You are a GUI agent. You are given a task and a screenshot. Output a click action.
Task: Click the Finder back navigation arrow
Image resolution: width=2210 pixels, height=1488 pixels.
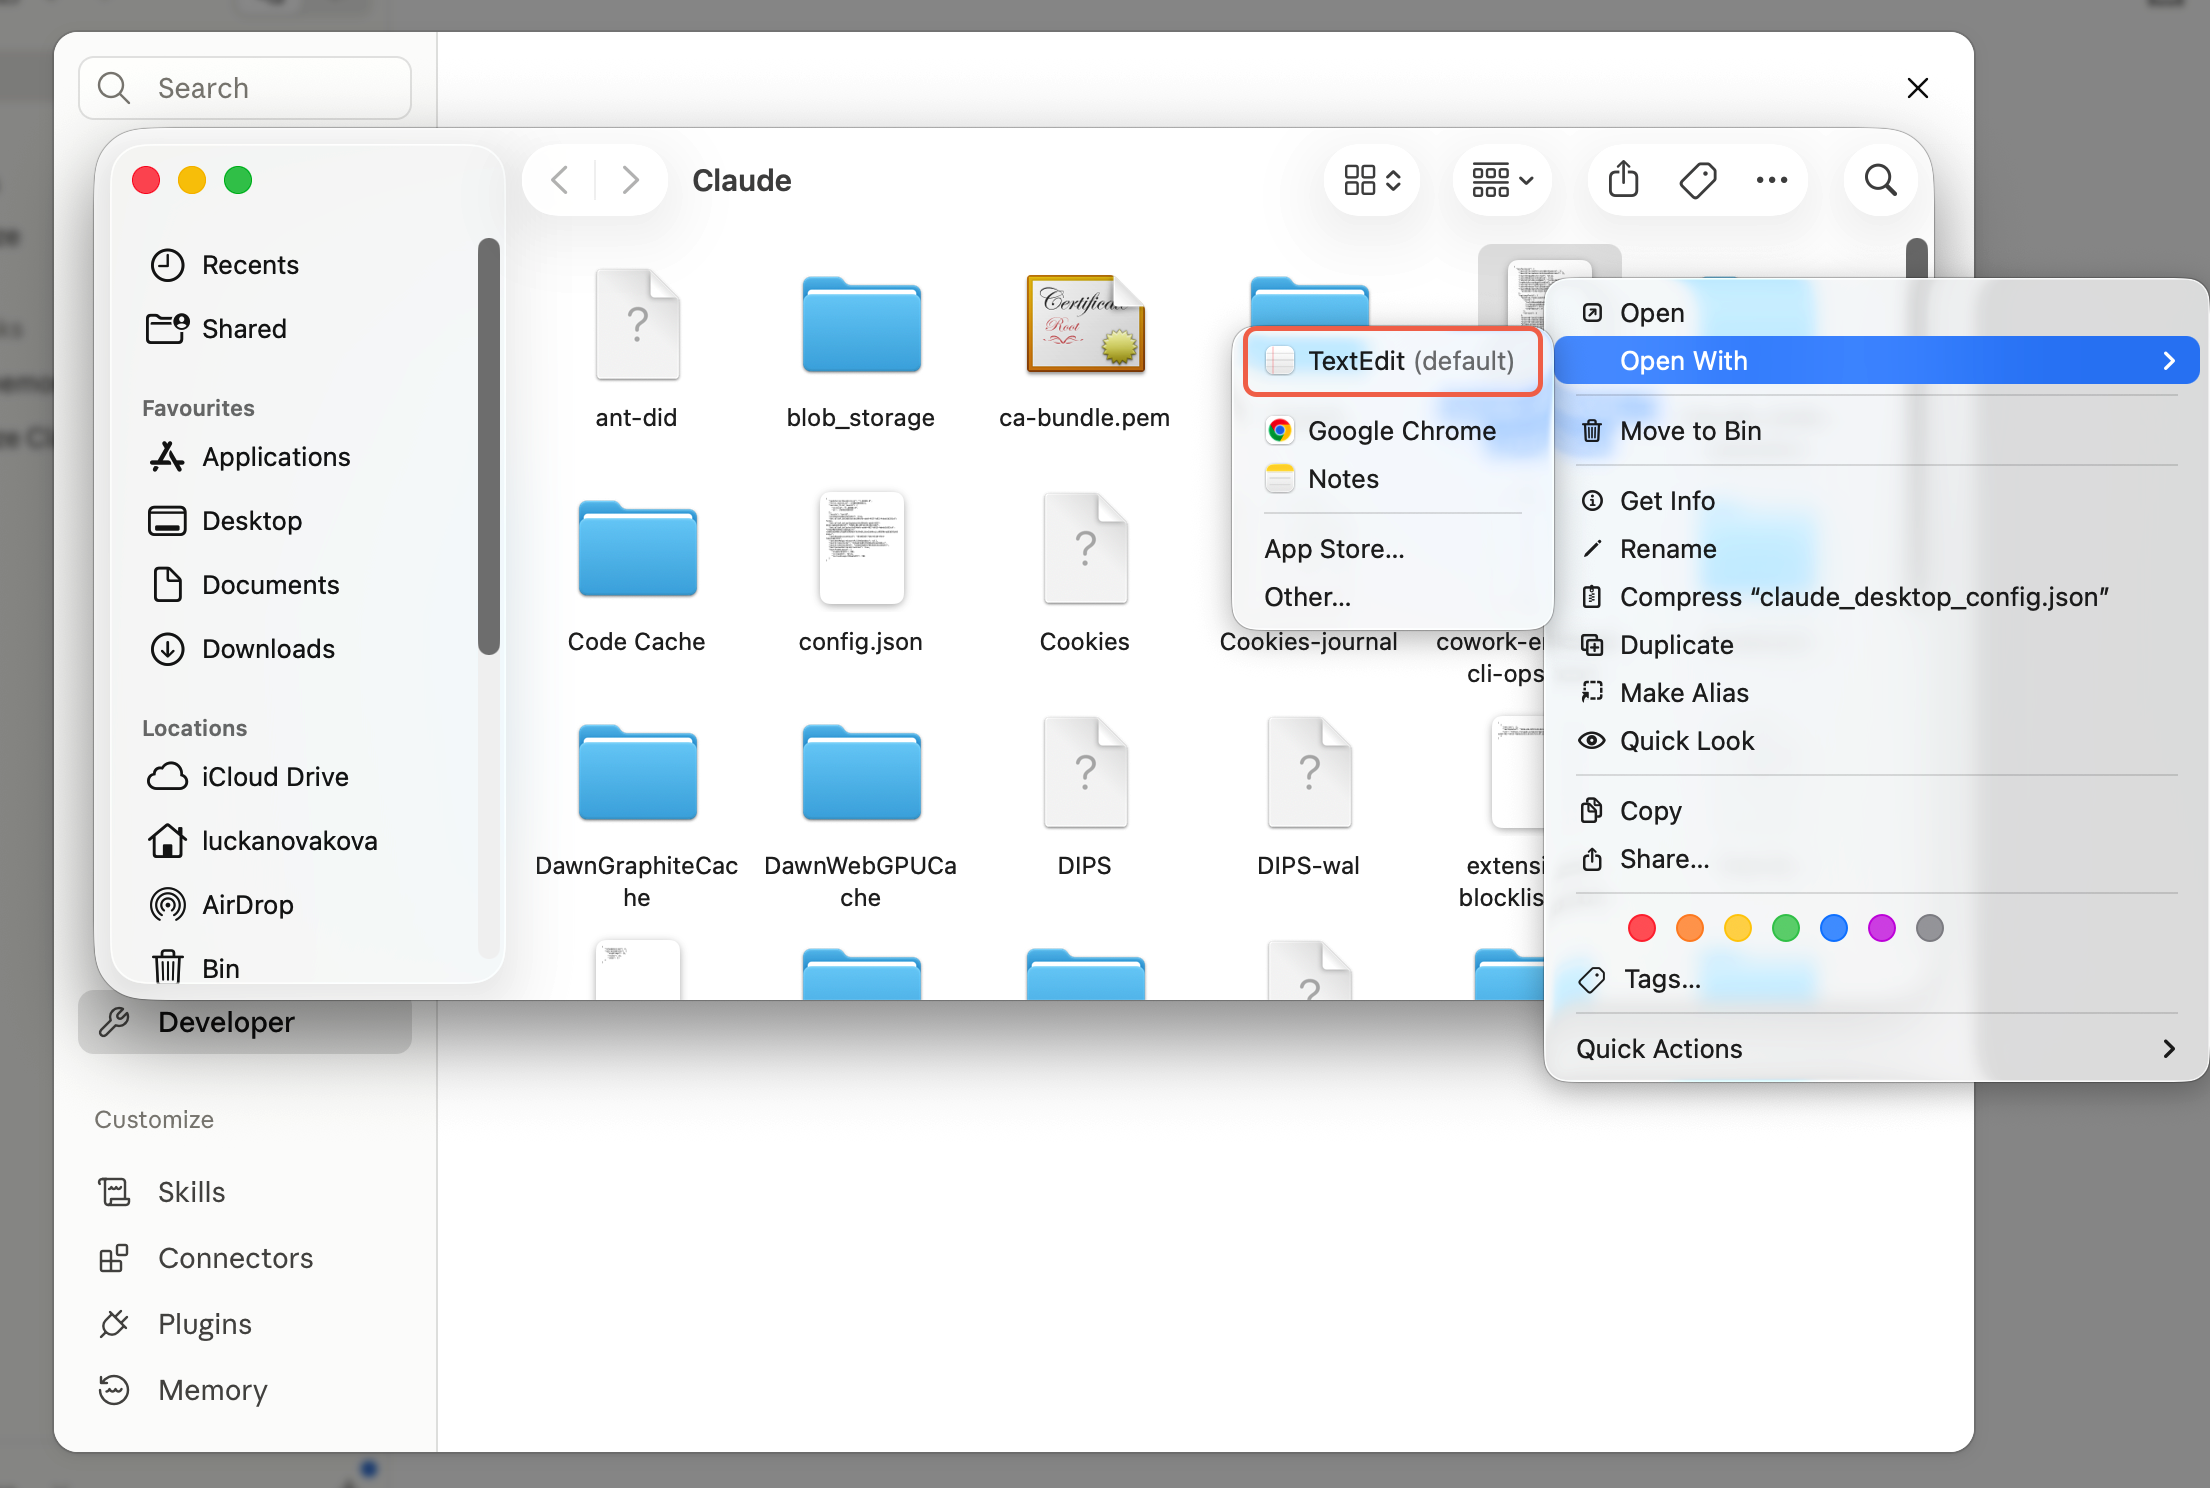(x=560, y=180)
